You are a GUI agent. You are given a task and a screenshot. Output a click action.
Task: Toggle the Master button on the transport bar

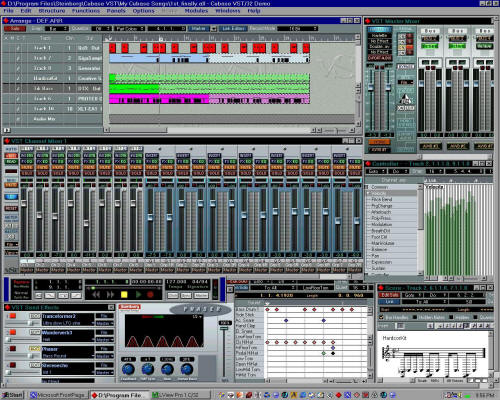201,296
